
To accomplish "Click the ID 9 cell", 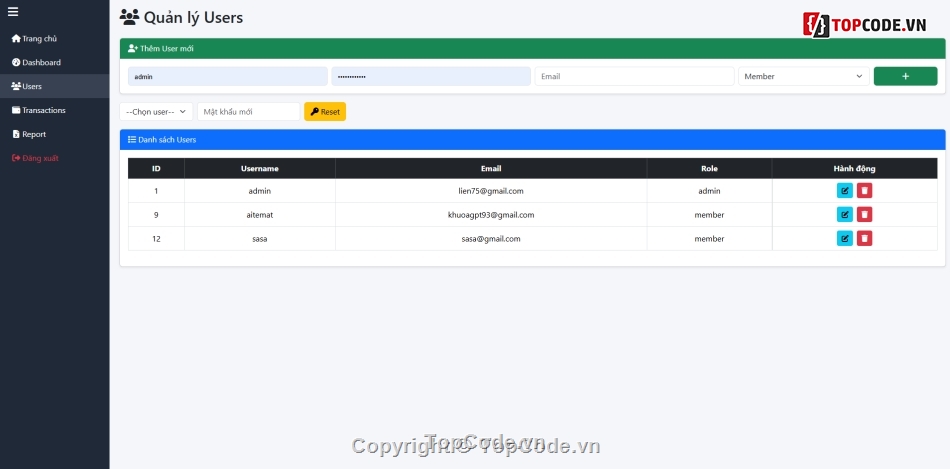I will click(156, 215).
